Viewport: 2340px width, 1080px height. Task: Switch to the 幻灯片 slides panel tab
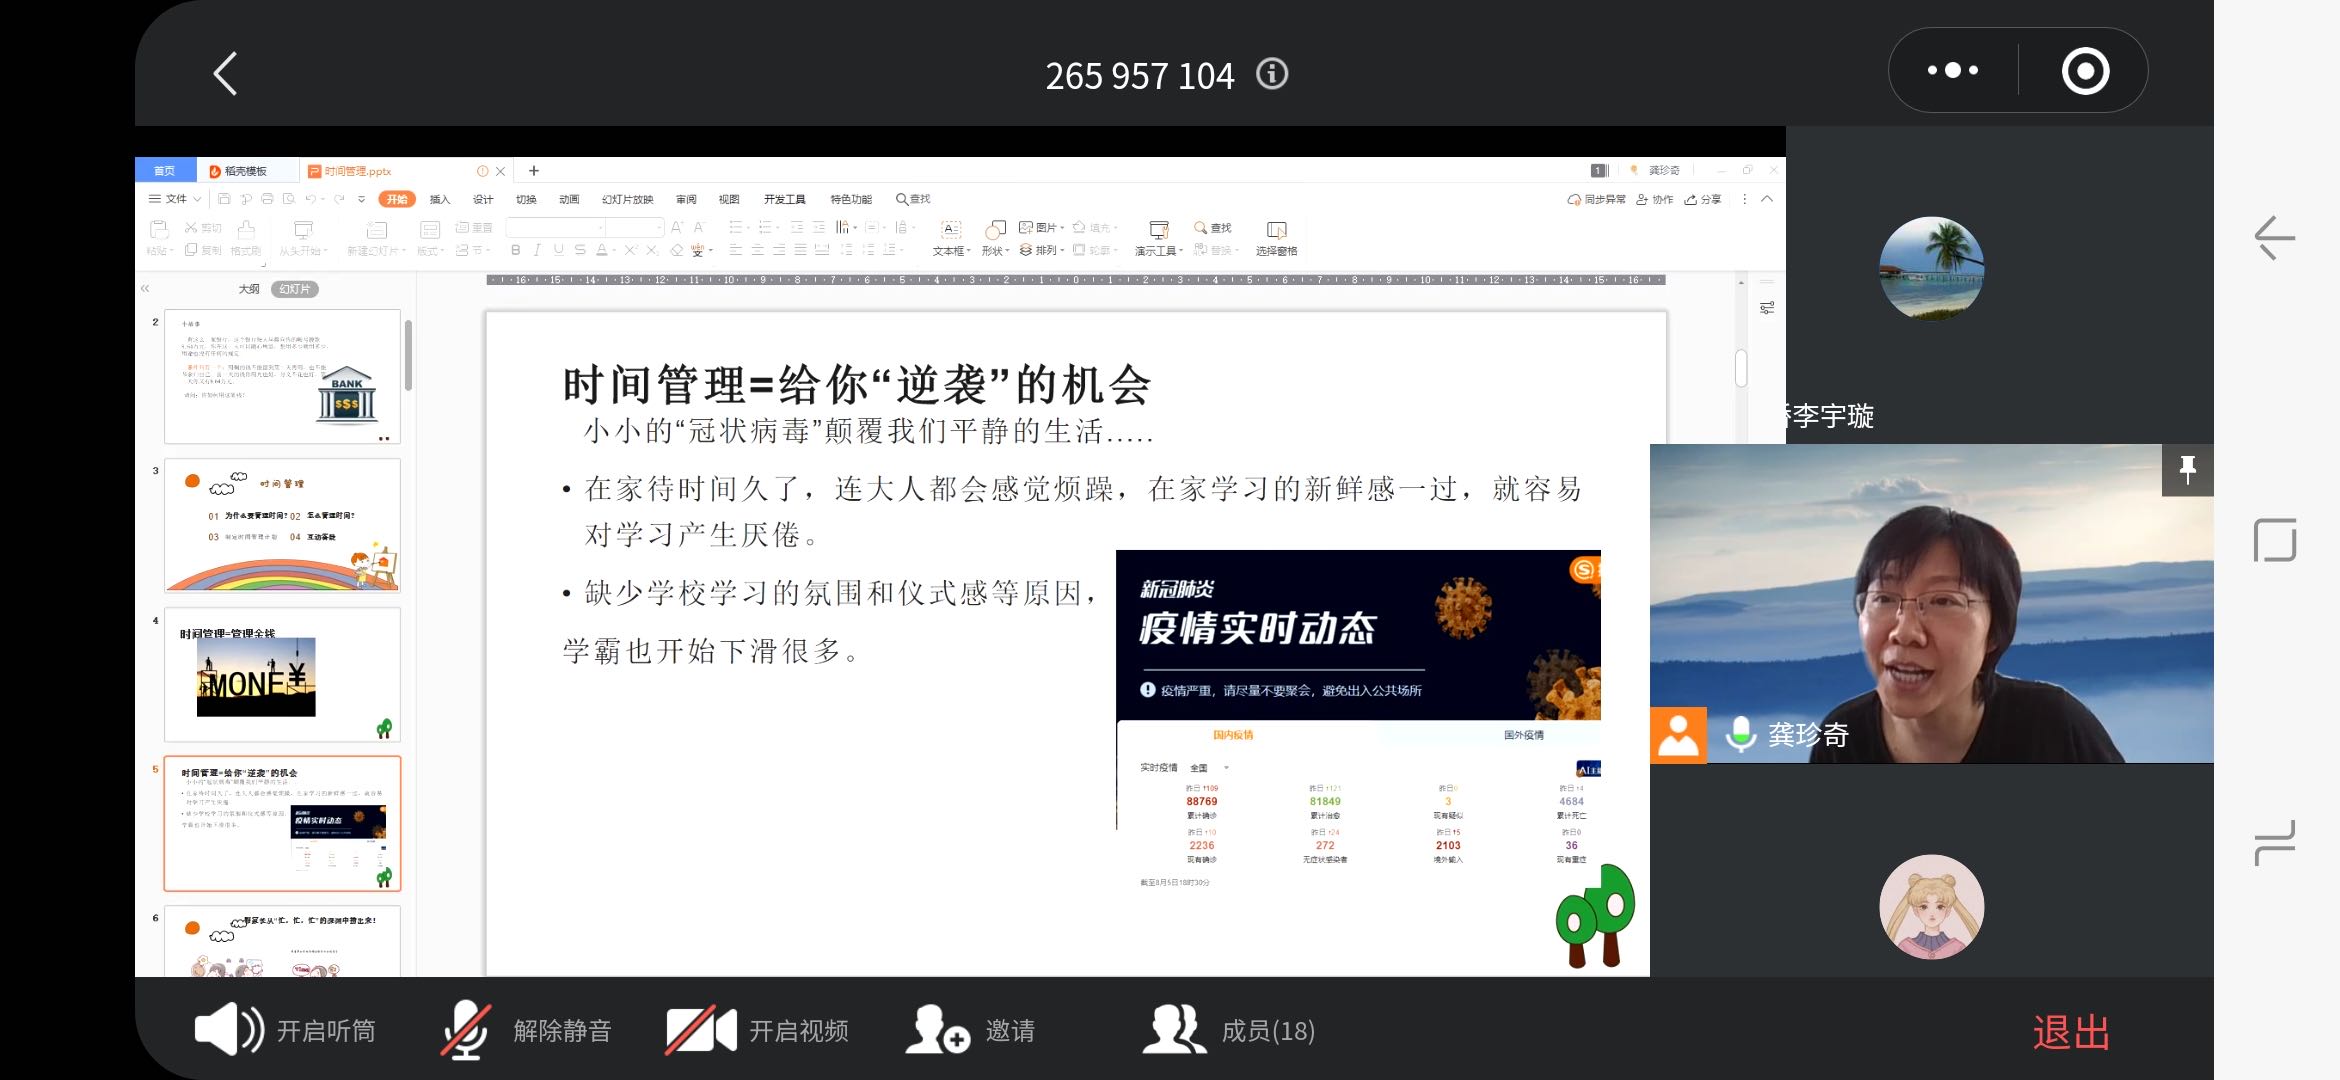(296, 289)
